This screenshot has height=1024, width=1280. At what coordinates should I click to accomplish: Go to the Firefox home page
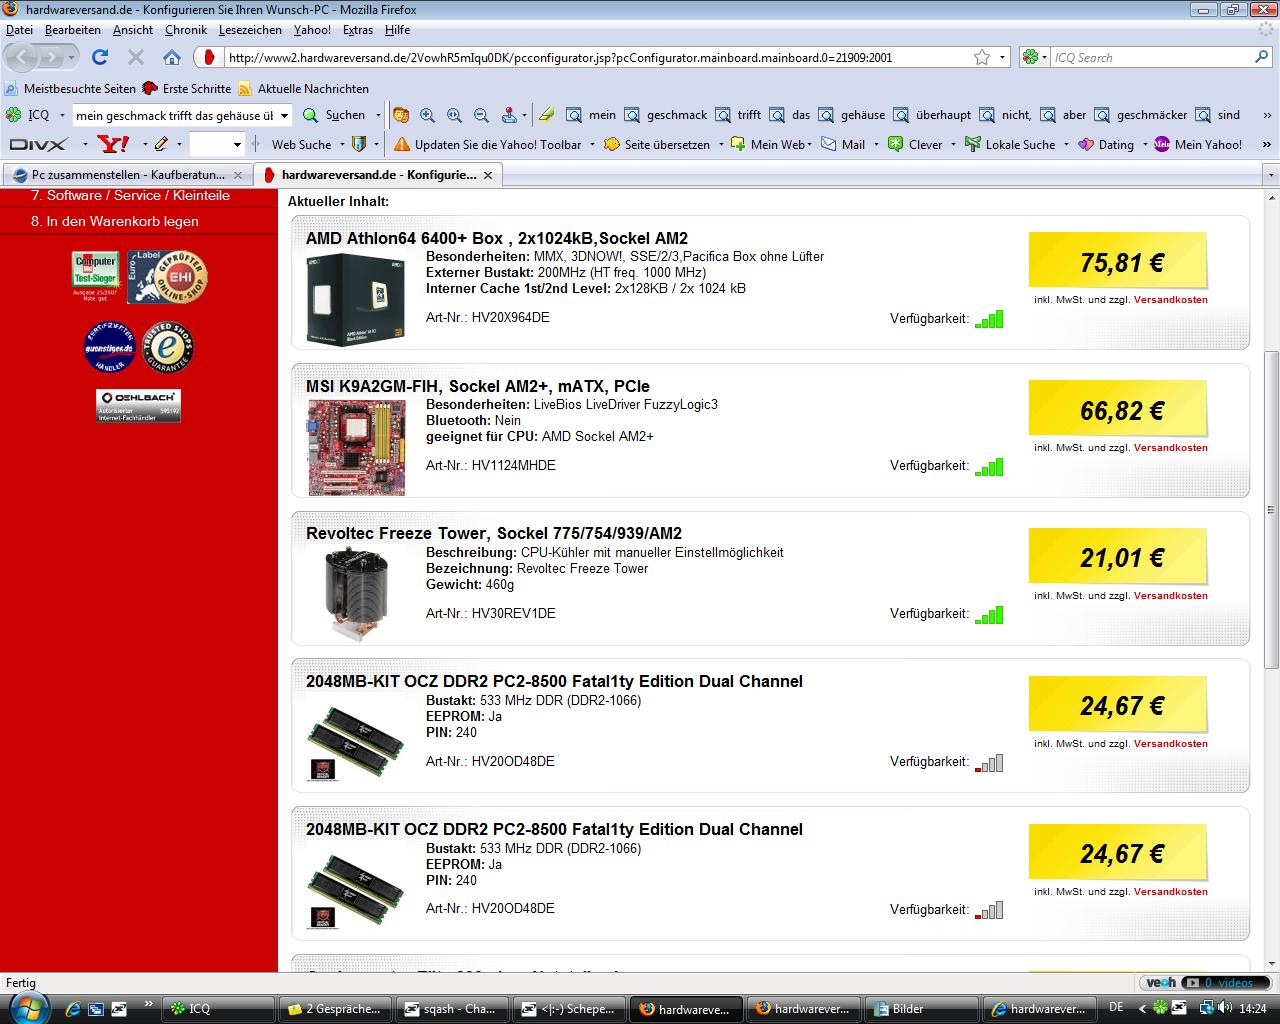172,57
